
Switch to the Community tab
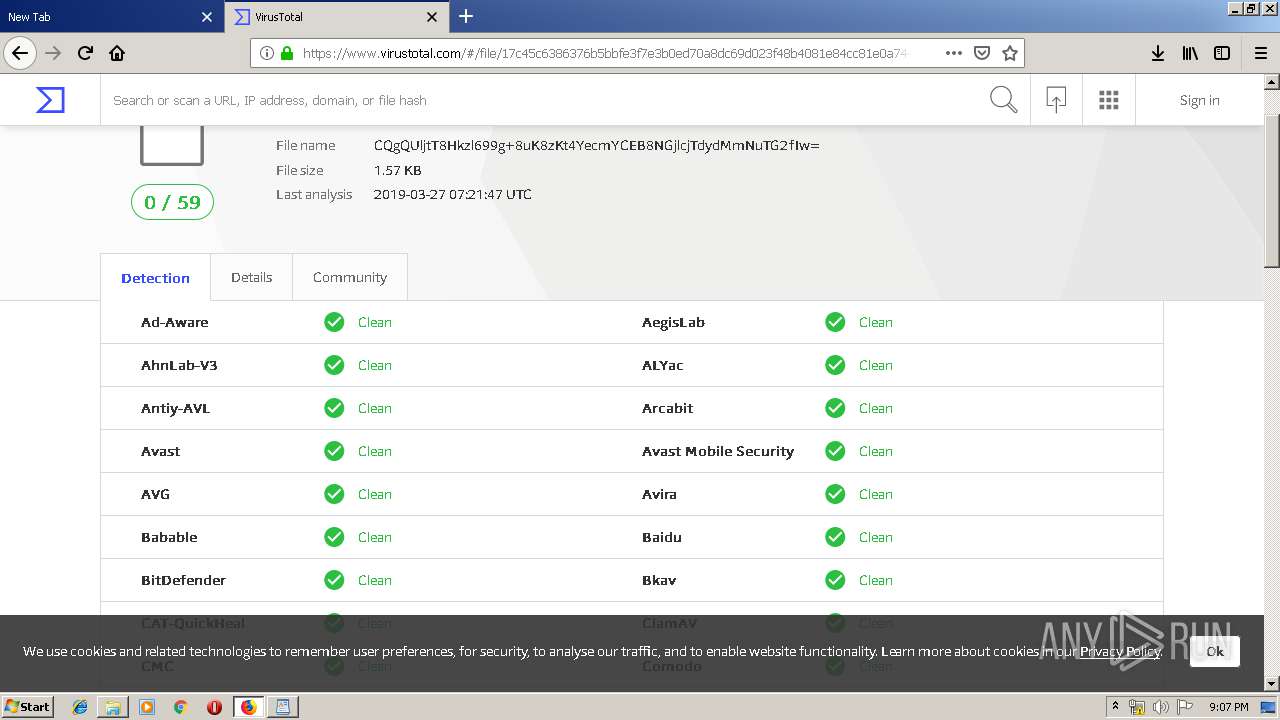tap(349, 277)
